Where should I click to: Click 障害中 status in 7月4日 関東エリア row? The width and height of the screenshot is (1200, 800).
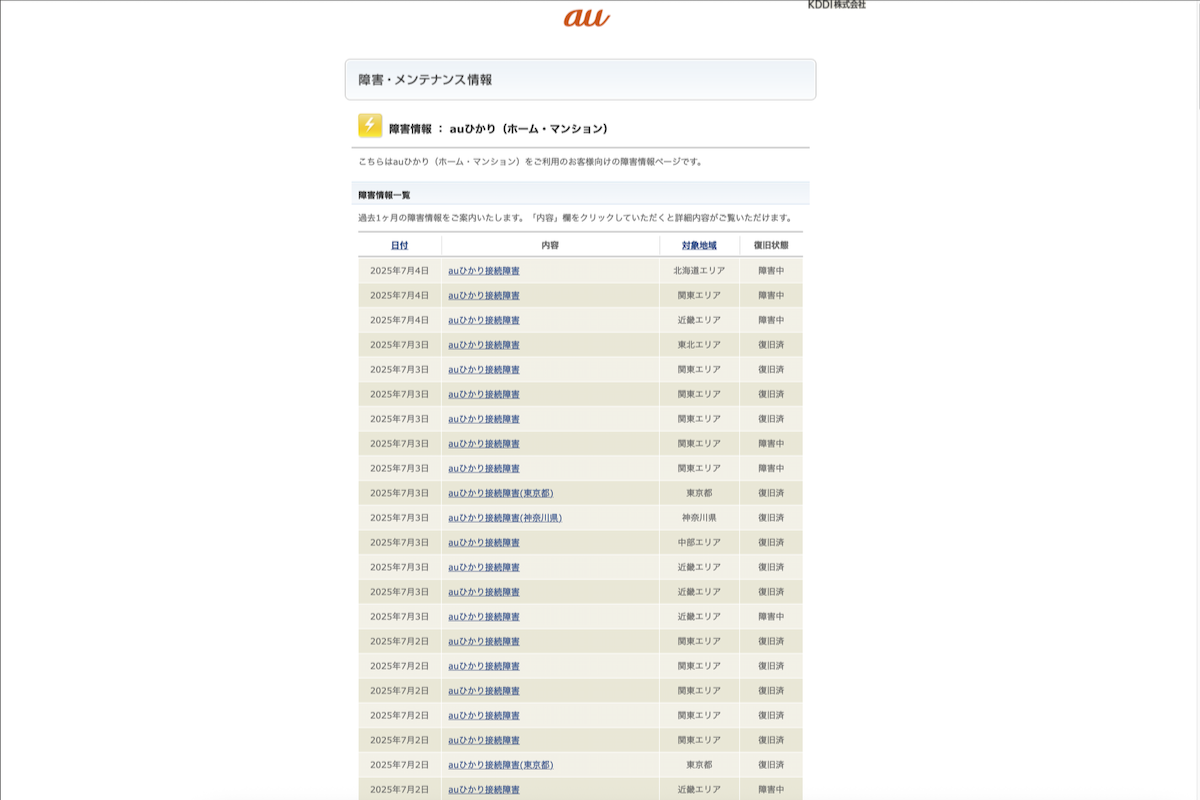(x=771, y=295)
